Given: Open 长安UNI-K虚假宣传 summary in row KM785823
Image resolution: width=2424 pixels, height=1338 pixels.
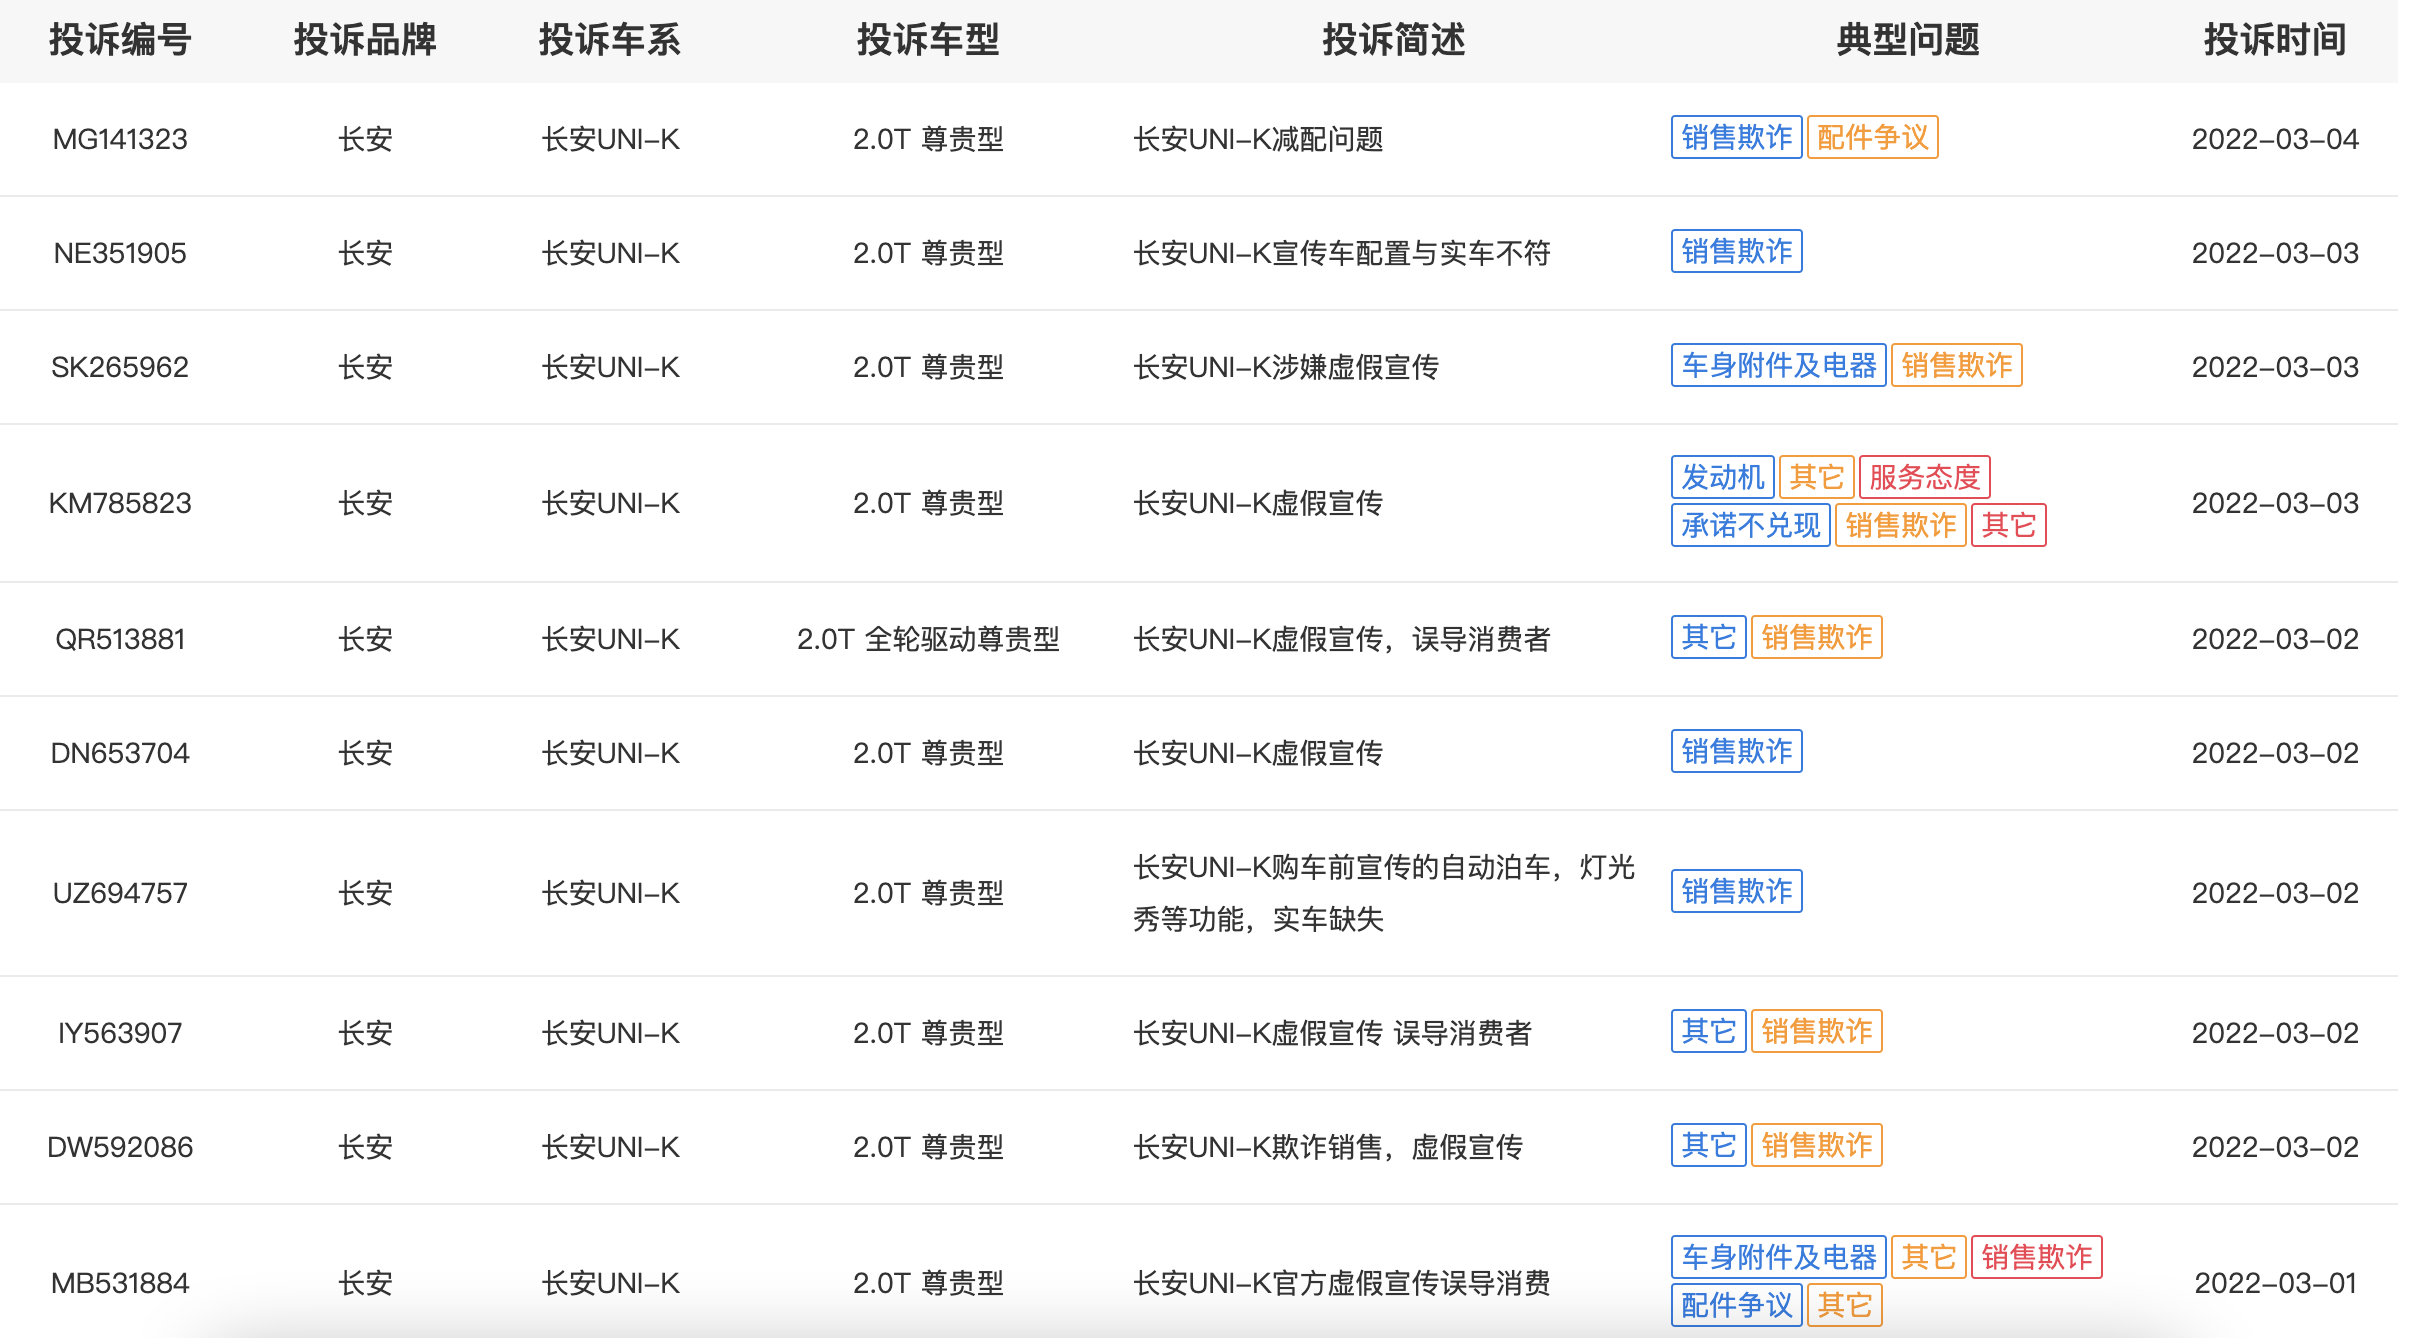Looking at the screenshot, I should click(x=1258, y=503).
